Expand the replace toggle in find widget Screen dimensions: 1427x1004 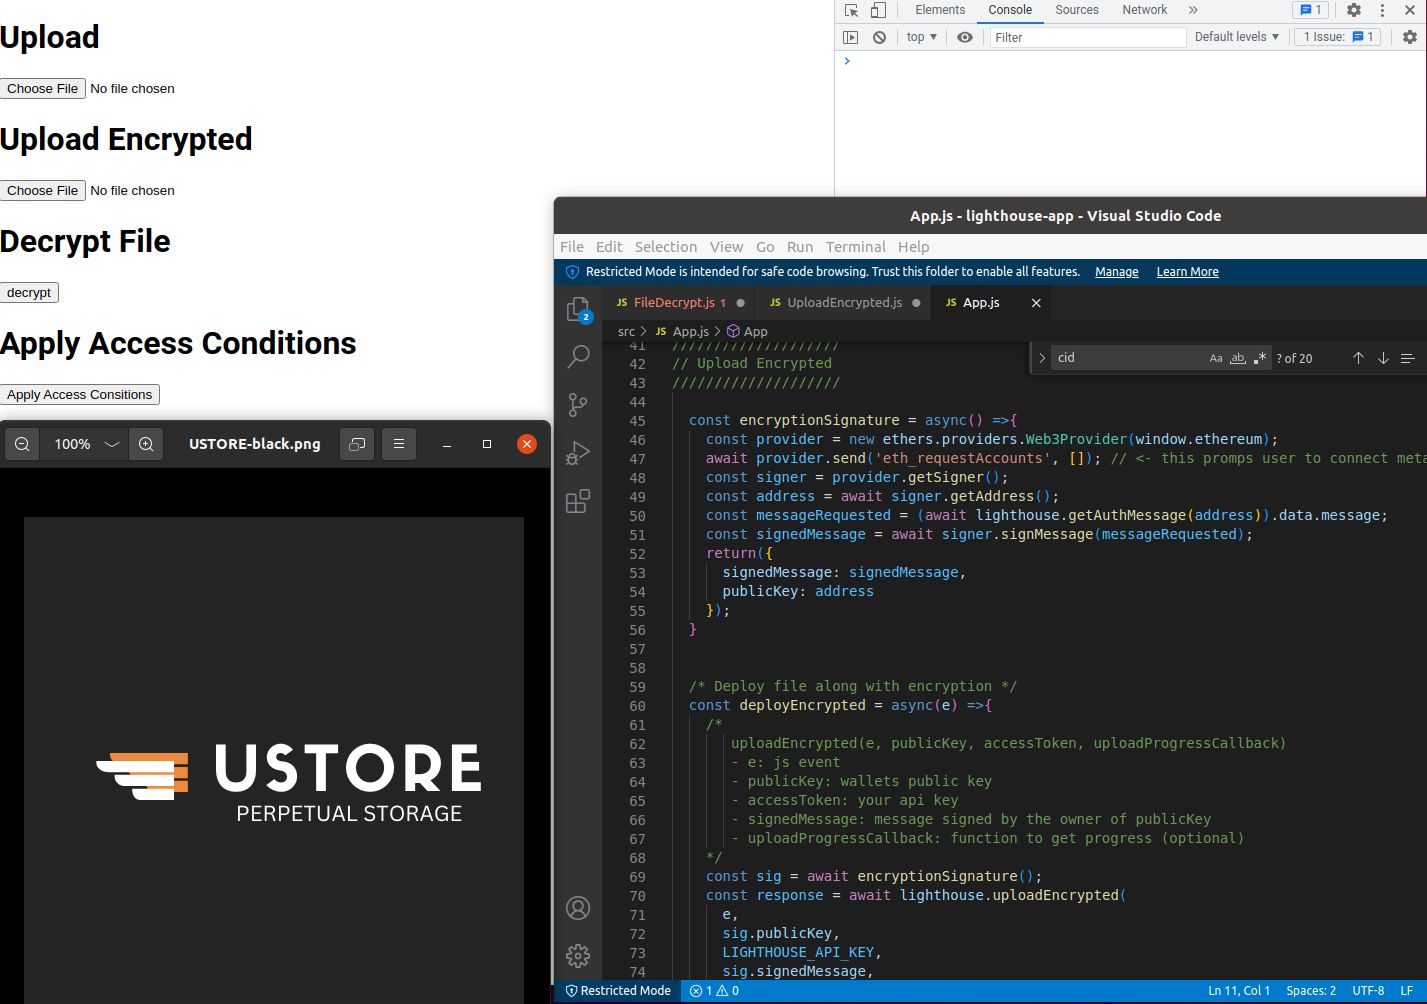tap(1042, 358)
